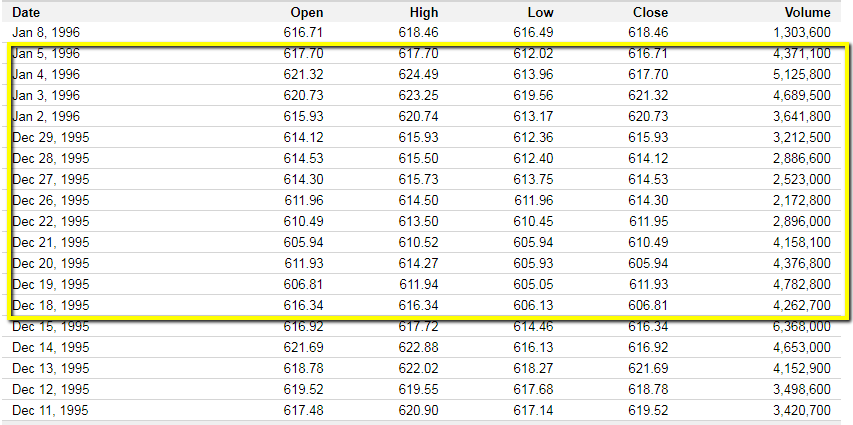The height and width of the screenshot is (425, 853).
Task: Select the Dec 11, 1995 date cell
Action: 50,410
